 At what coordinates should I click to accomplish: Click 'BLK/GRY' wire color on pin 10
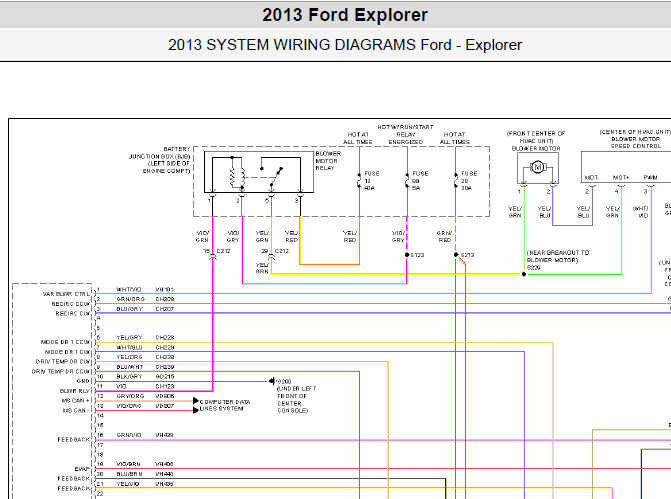(129, 376)
